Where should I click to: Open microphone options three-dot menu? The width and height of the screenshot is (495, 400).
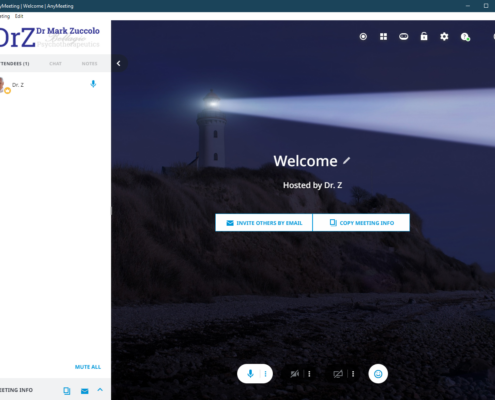[x=265, y=374]
